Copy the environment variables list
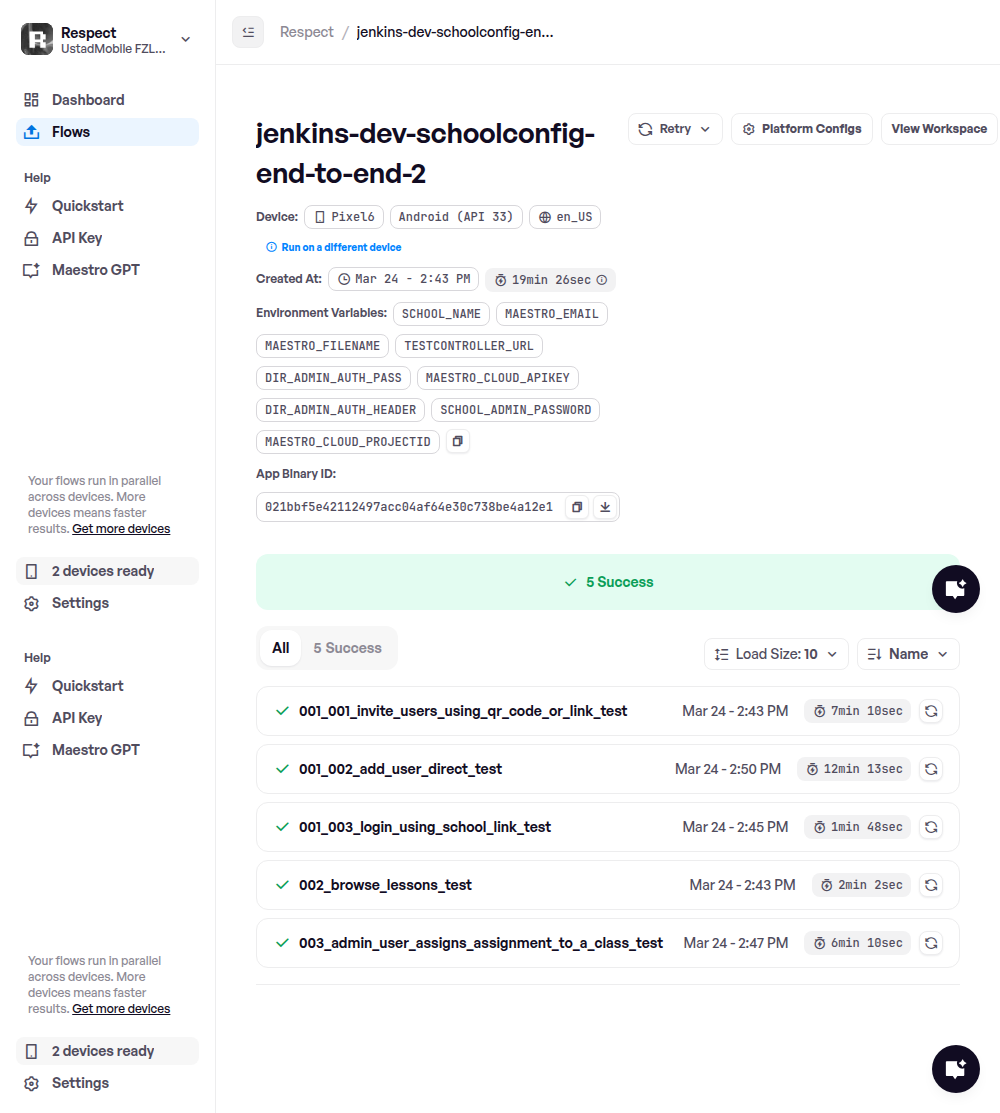 [457, 441]
